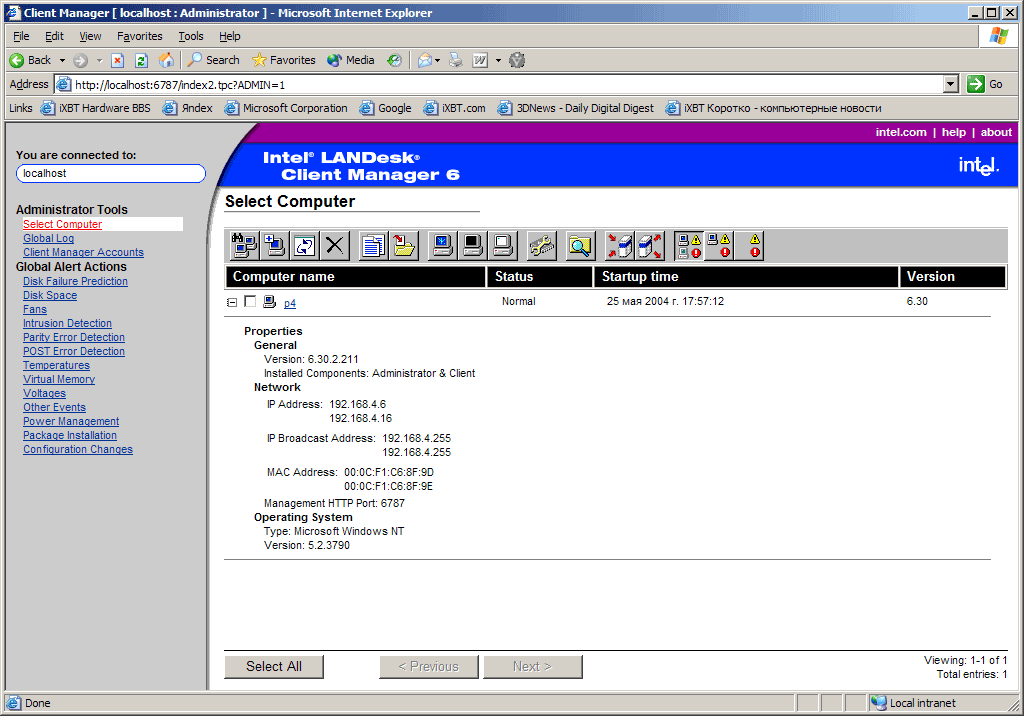Open the Power Management link
The height and width of the screenshot is (716, 1024).
coord(71,421)
